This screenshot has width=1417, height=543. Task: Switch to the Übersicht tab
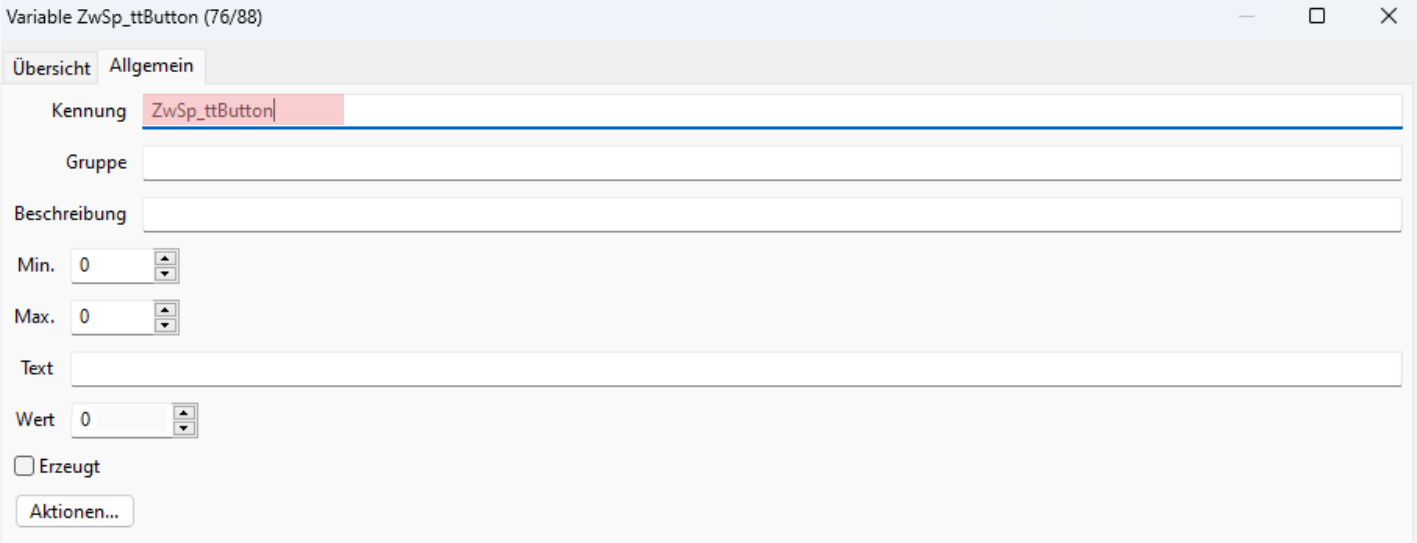pyautogui.click(x=51, y=68)
